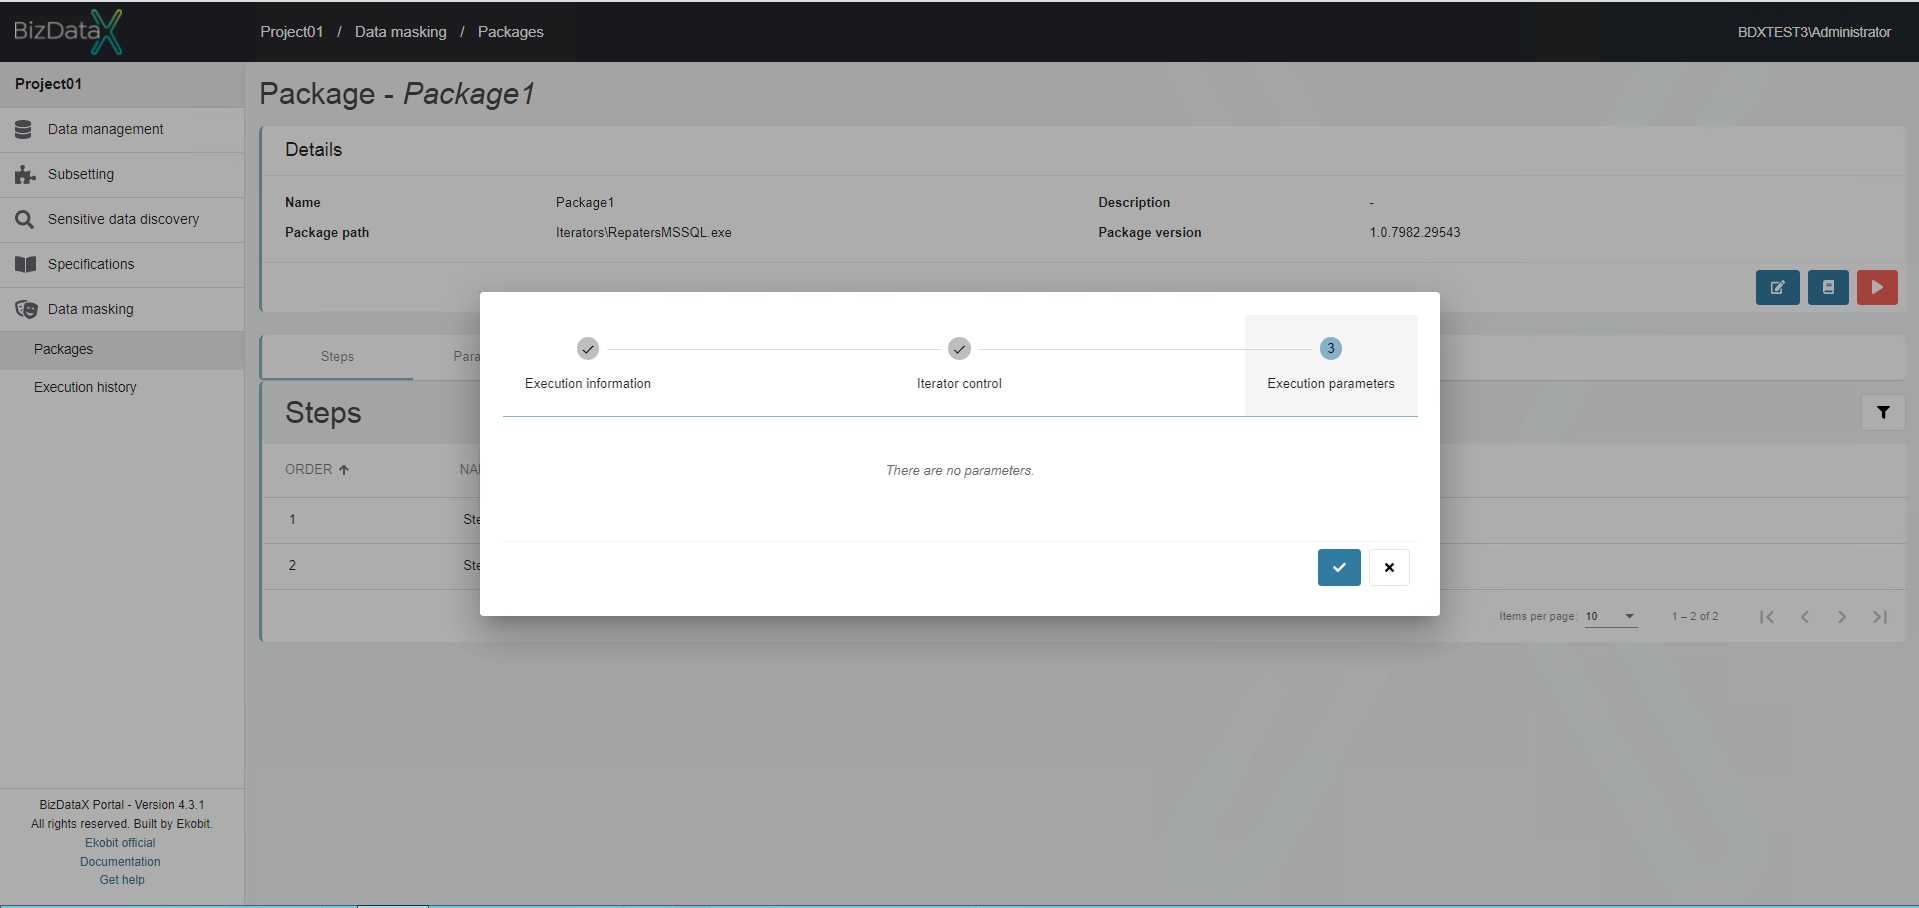This screenshot has height=908, width=1919.
Task: Open Specifications section
Action: (x=122, y=265)
